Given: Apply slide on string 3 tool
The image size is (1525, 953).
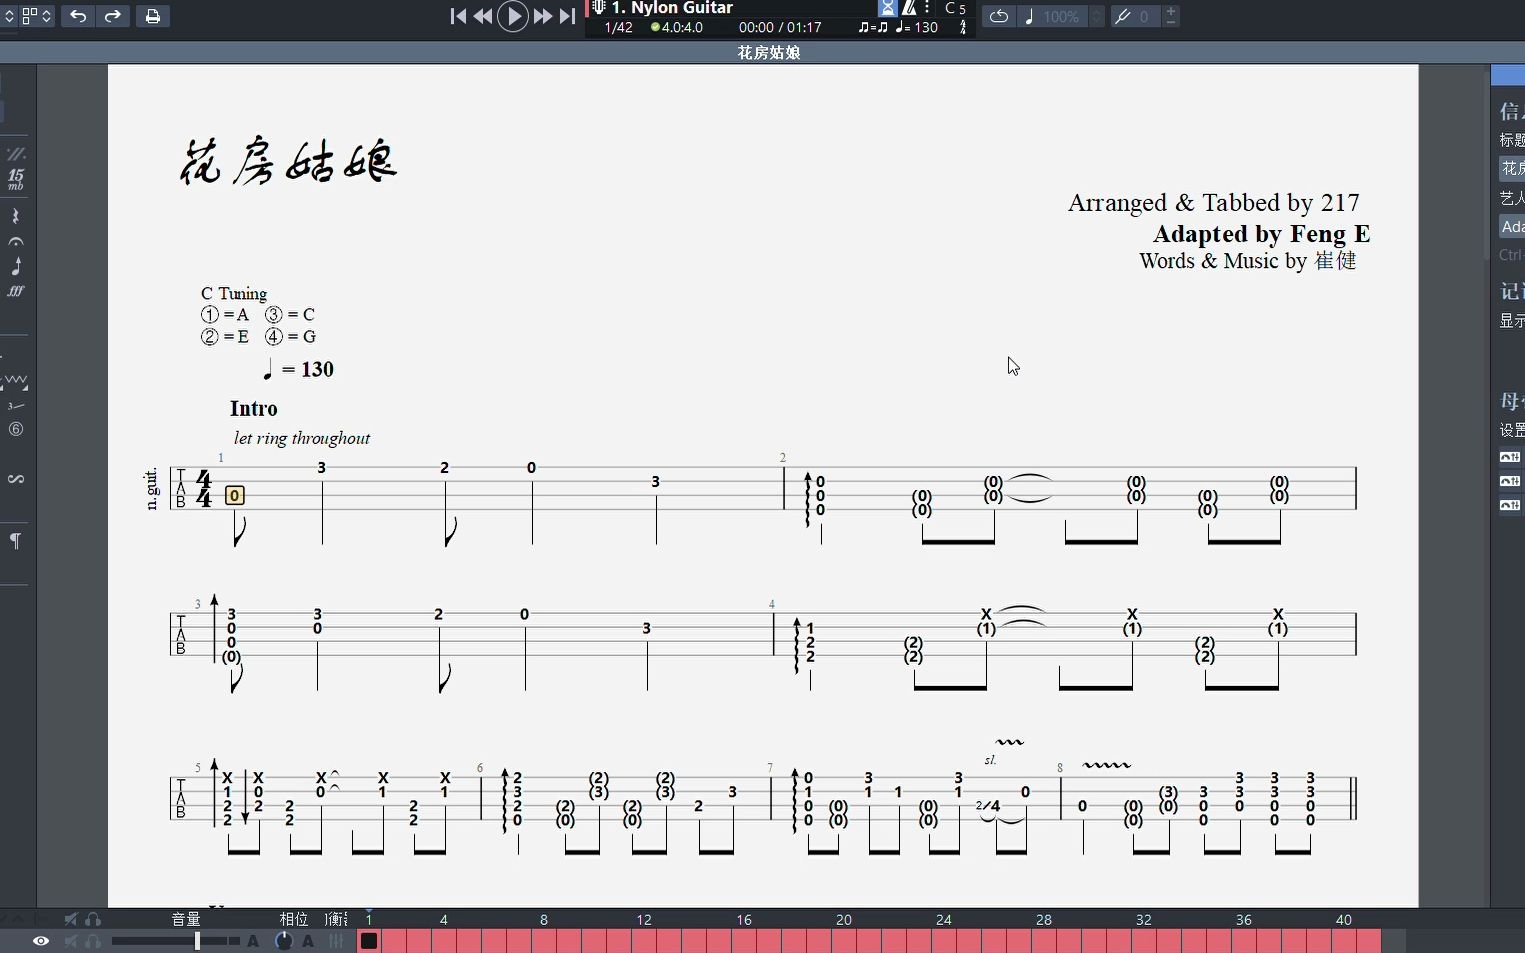Looking at the screenshot, I should 15,405.
